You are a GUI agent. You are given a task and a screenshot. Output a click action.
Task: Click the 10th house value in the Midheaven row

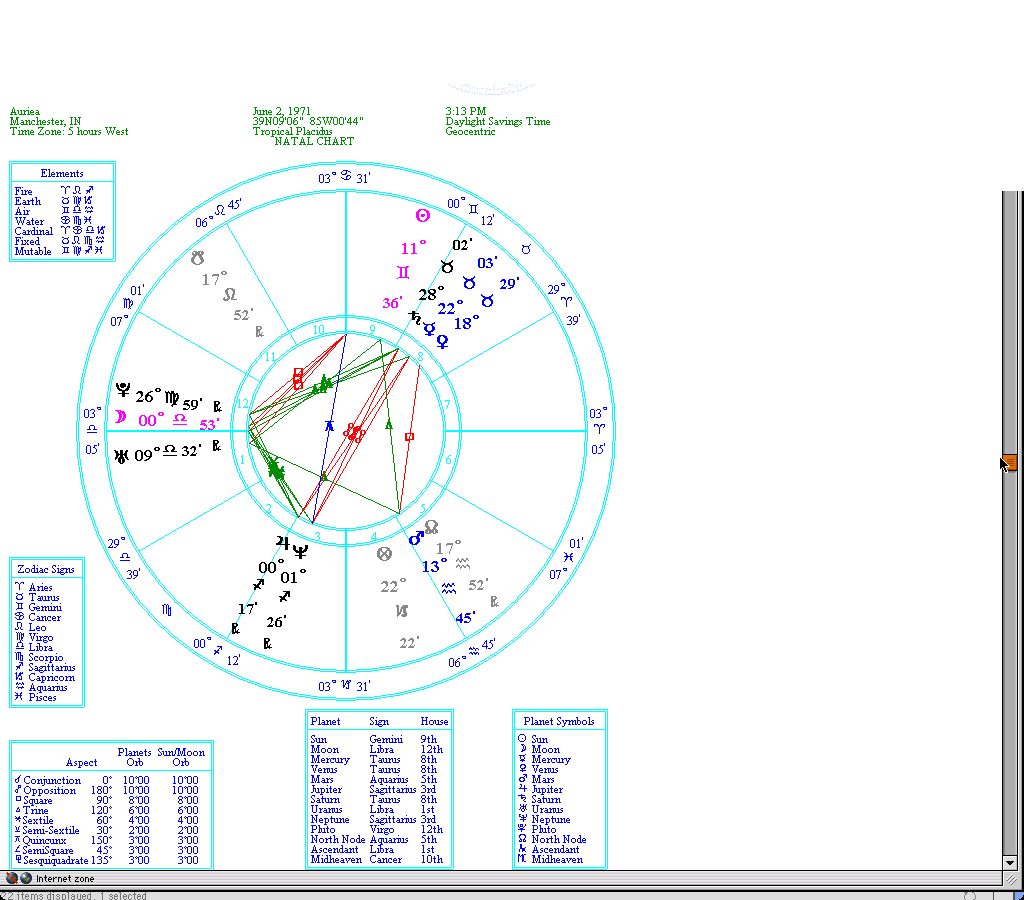(432, 860)
